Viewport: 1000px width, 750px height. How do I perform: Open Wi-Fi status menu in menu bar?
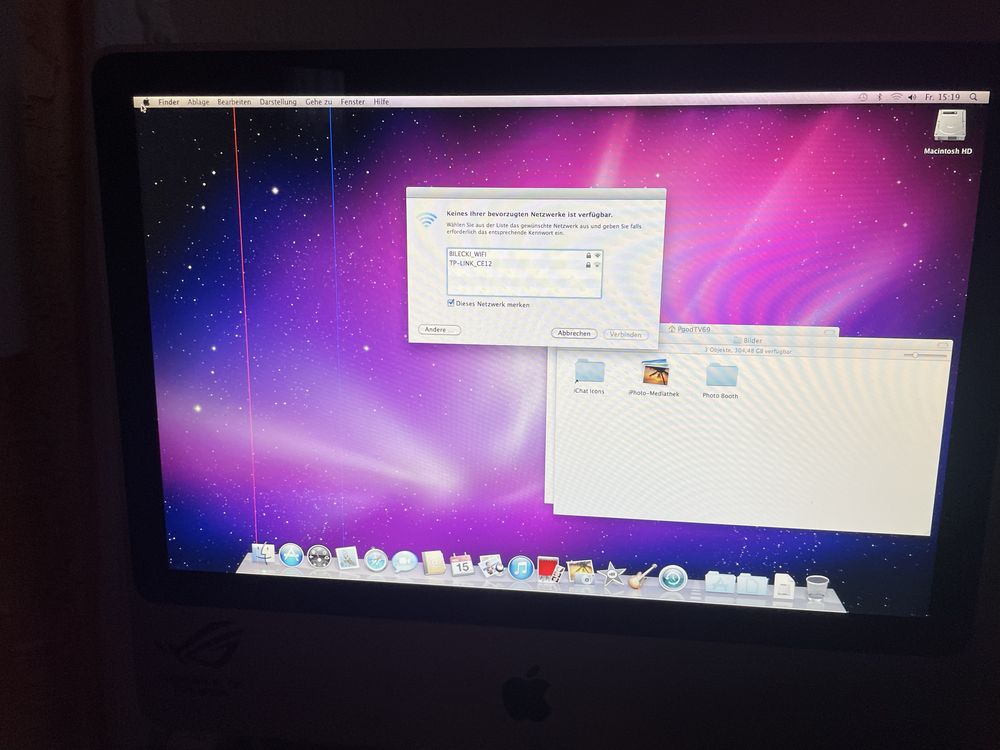click(x=896, y=97)
